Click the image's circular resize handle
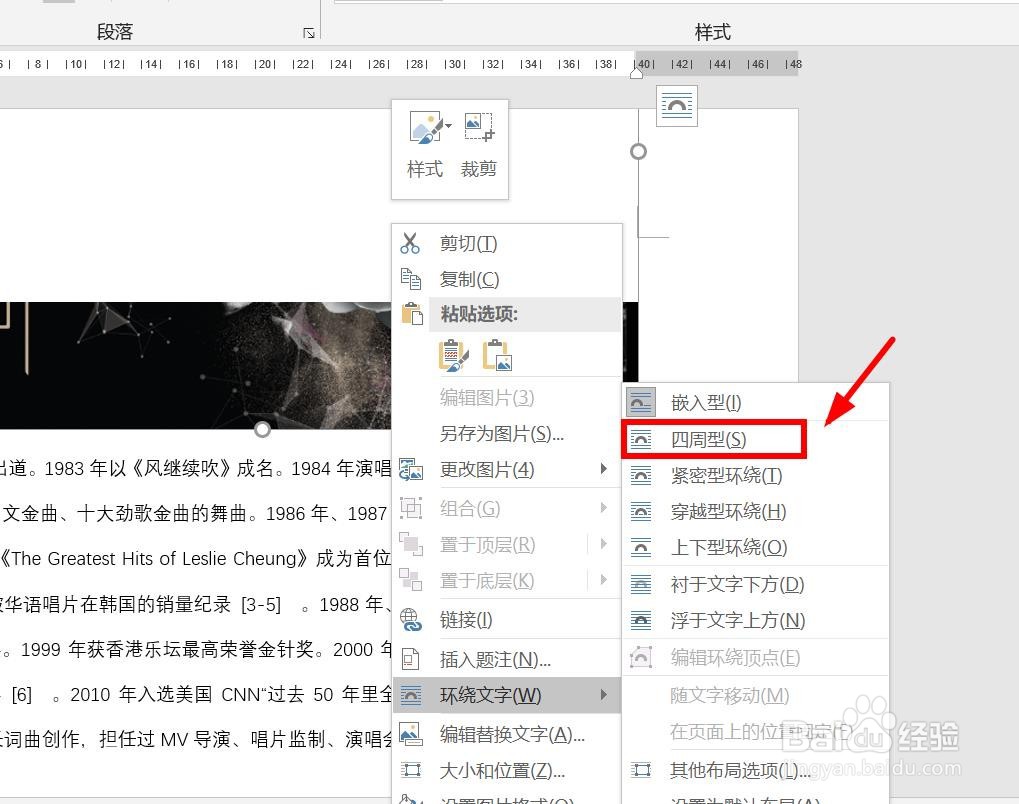 pyautogui.click(x=639, y=151)
